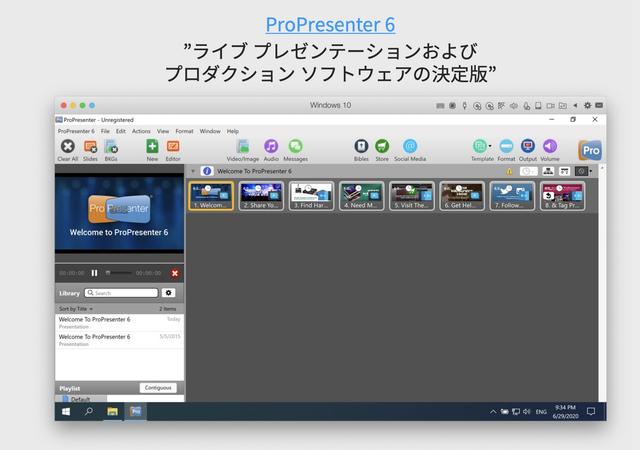The image size is (640, 450).
Task: Click ProPresenter taskbar icon
Action: point(136,412)
